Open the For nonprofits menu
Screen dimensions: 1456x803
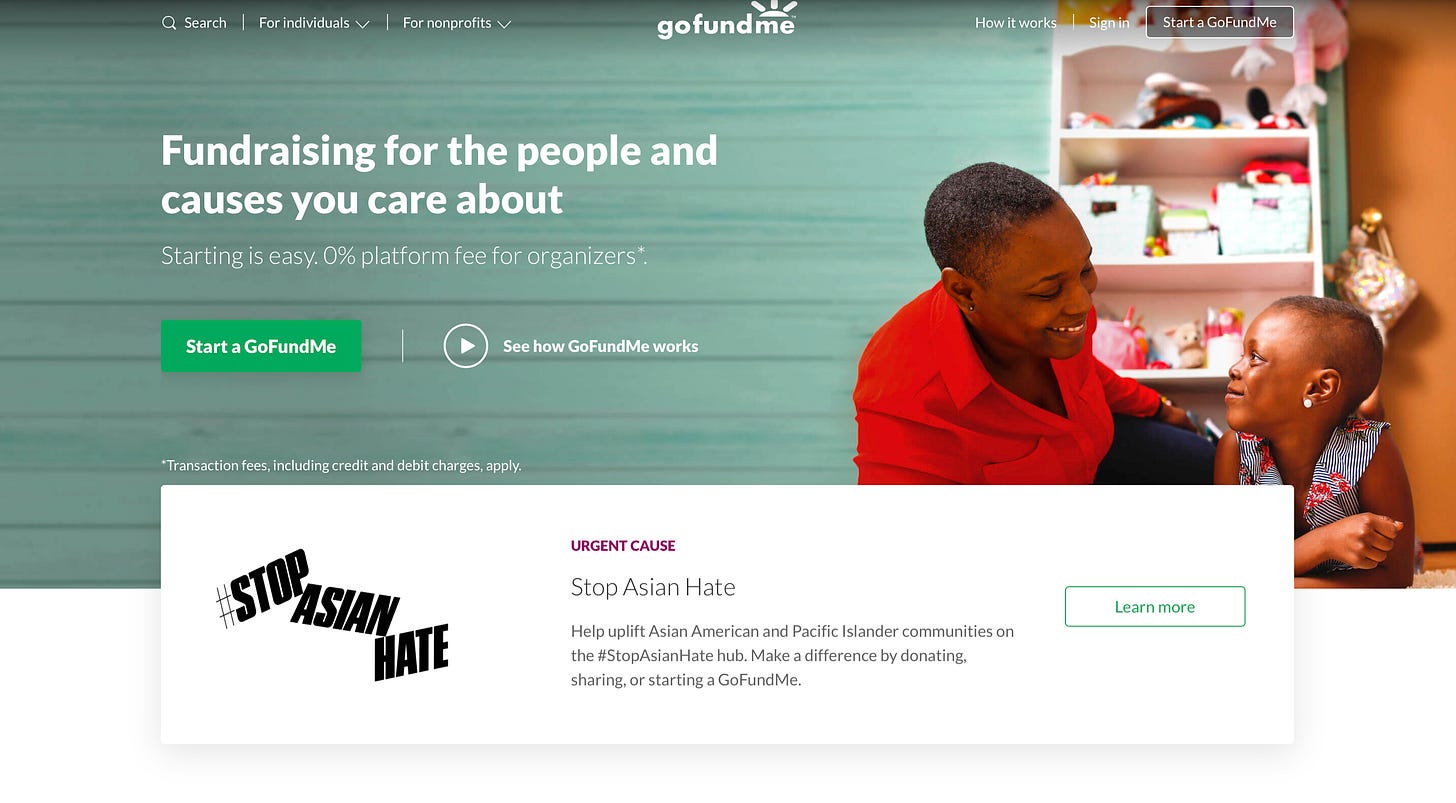(457, 23)
